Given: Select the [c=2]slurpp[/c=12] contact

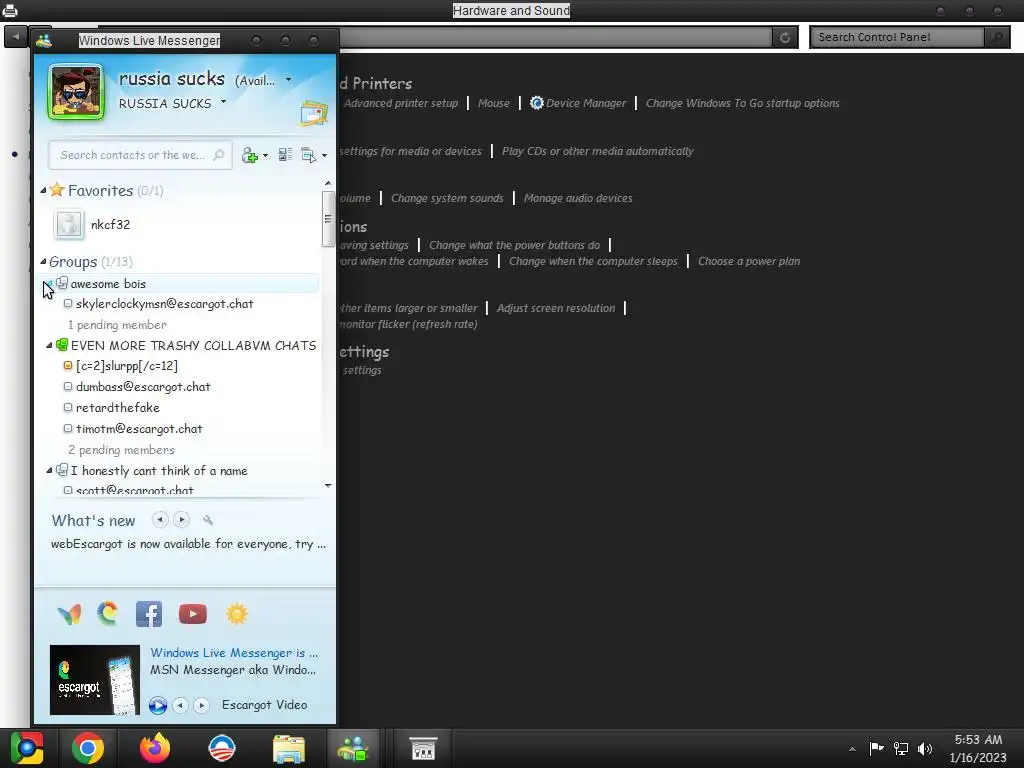Looking at the screenshot, I should coord(127,366).
